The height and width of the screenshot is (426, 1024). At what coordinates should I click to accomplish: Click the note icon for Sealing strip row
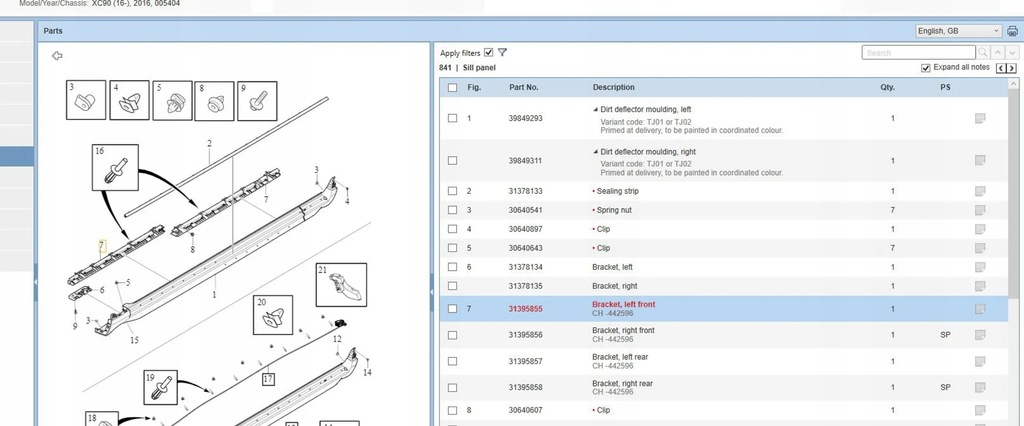980,191
